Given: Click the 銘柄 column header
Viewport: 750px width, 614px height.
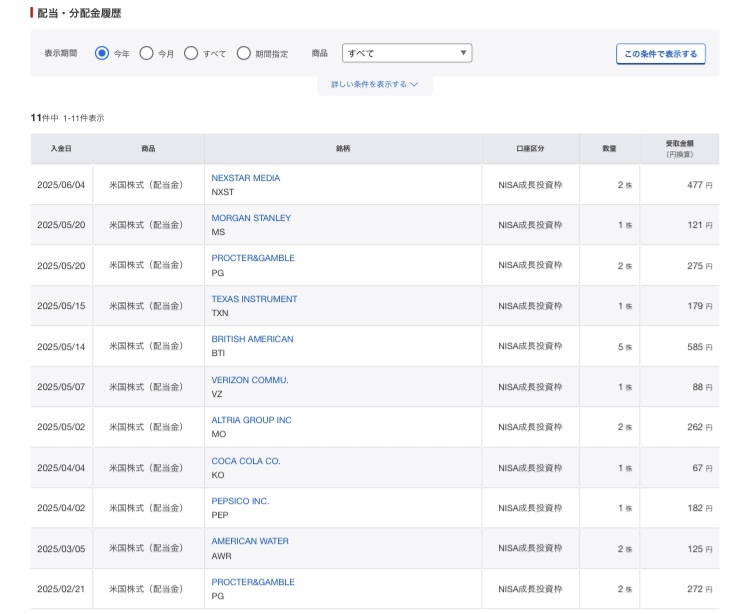Looking at the screenshot, I should click(343, 149).
